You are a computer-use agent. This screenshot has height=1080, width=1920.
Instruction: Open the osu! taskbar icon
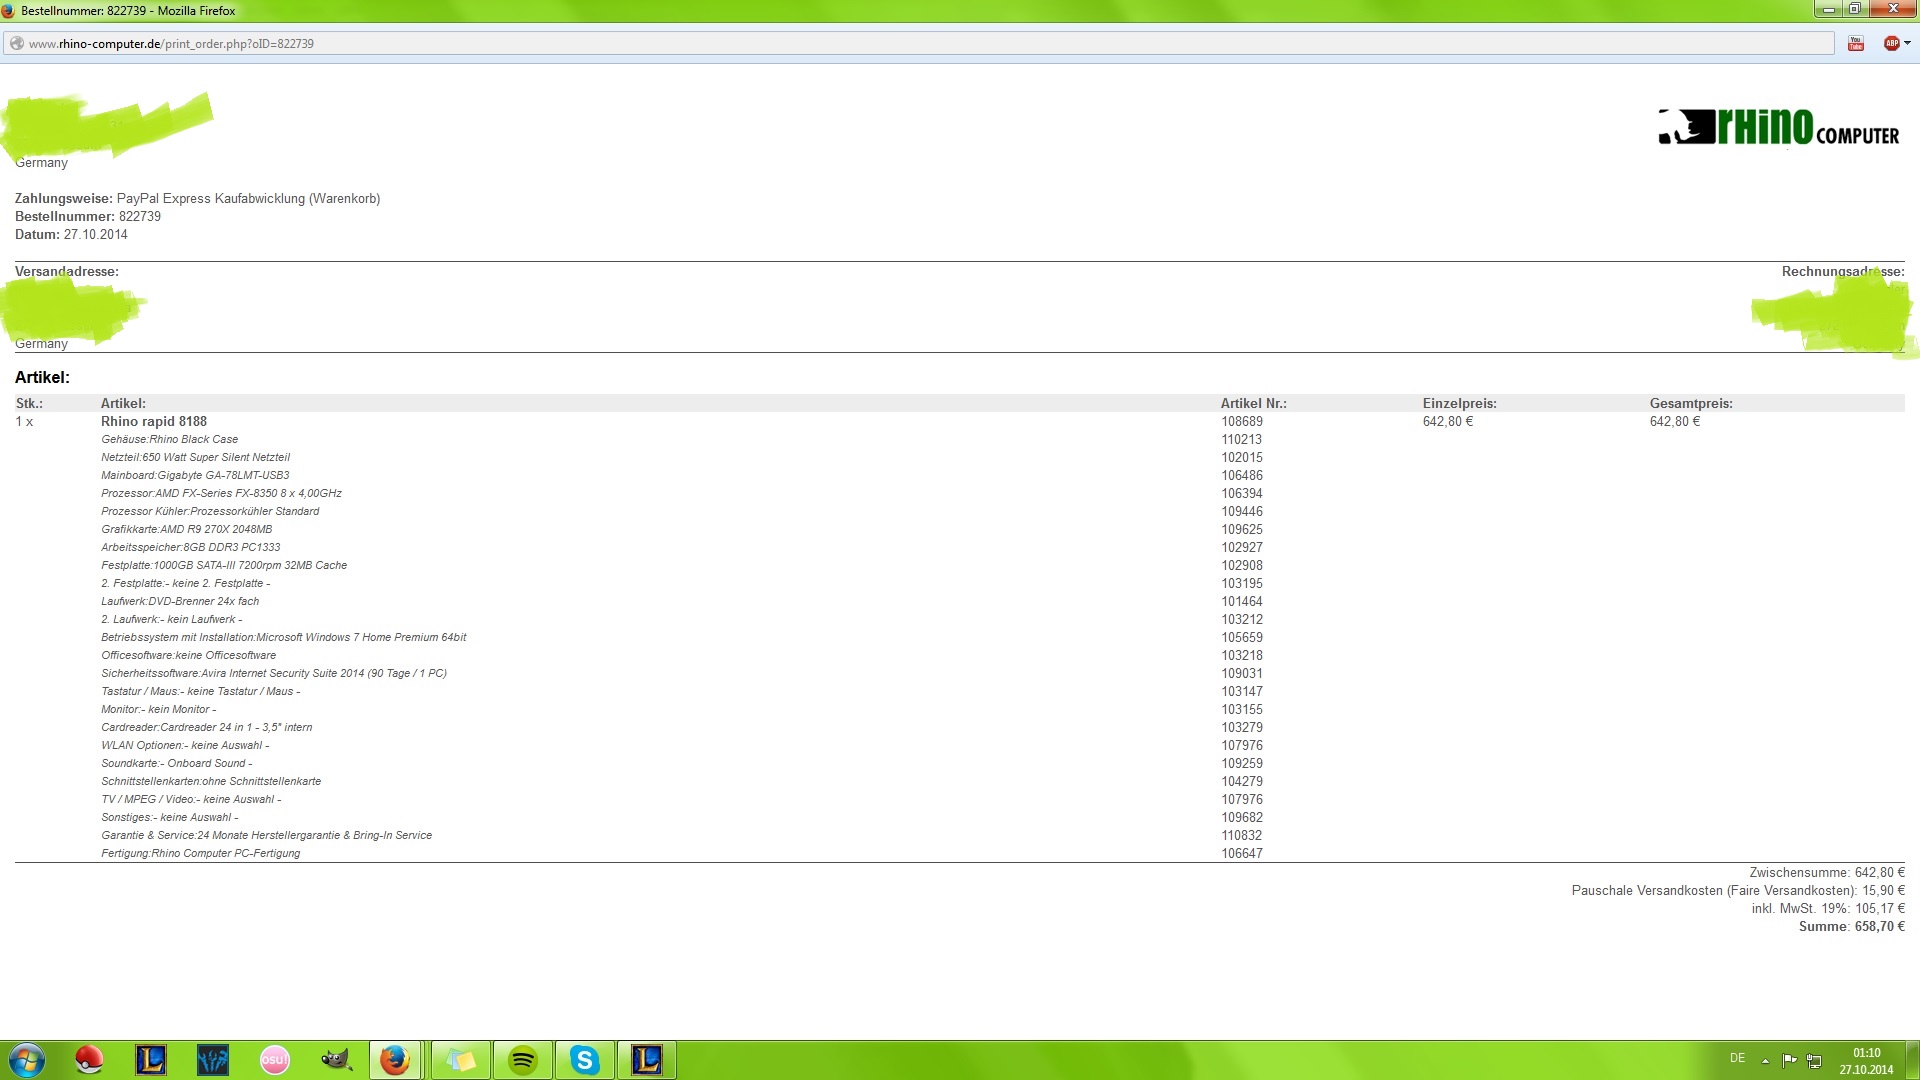(274, 1060)
